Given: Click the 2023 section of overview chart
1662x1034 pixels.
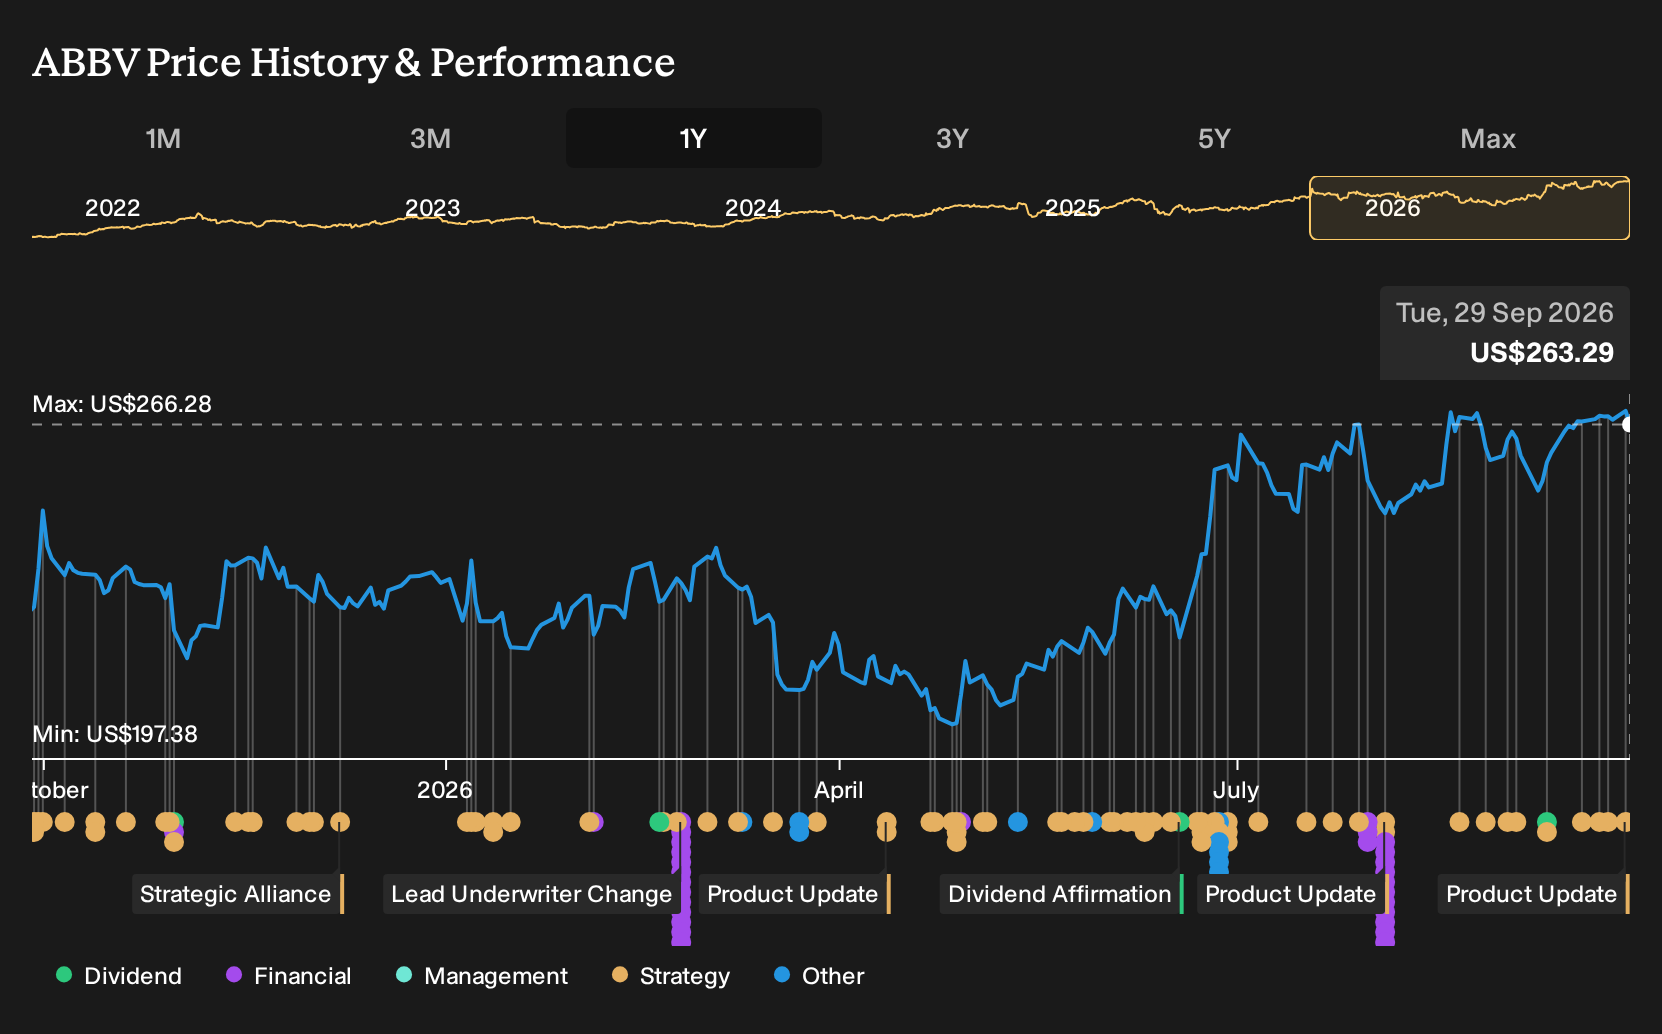Looking at the screenshot, I should point(432,208).
